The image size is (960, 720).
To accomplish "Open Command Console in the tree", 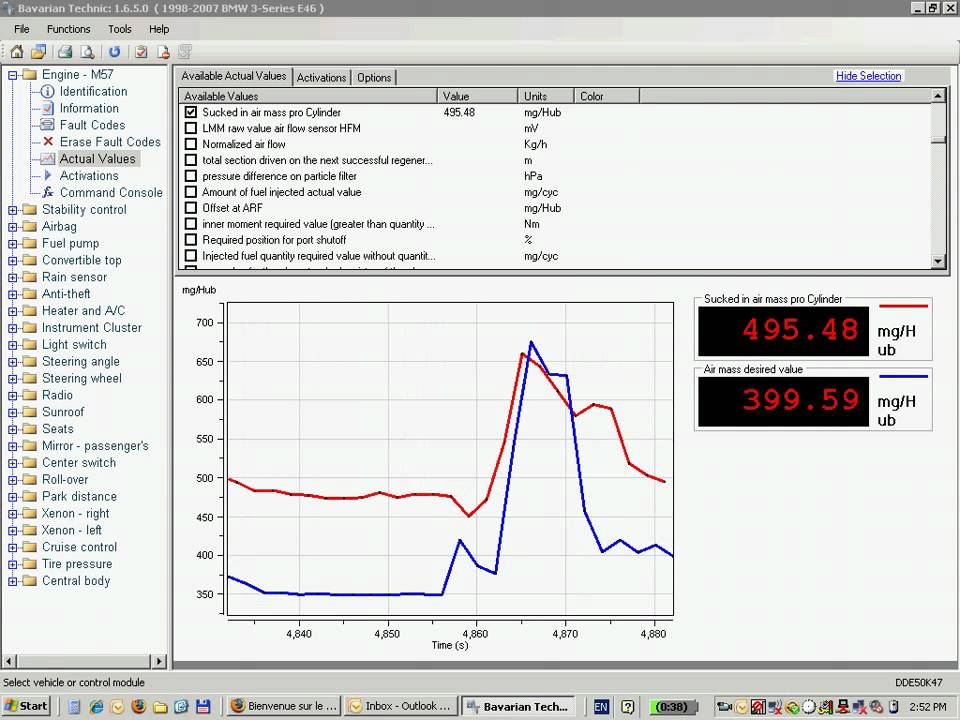I will coord(111,192).
